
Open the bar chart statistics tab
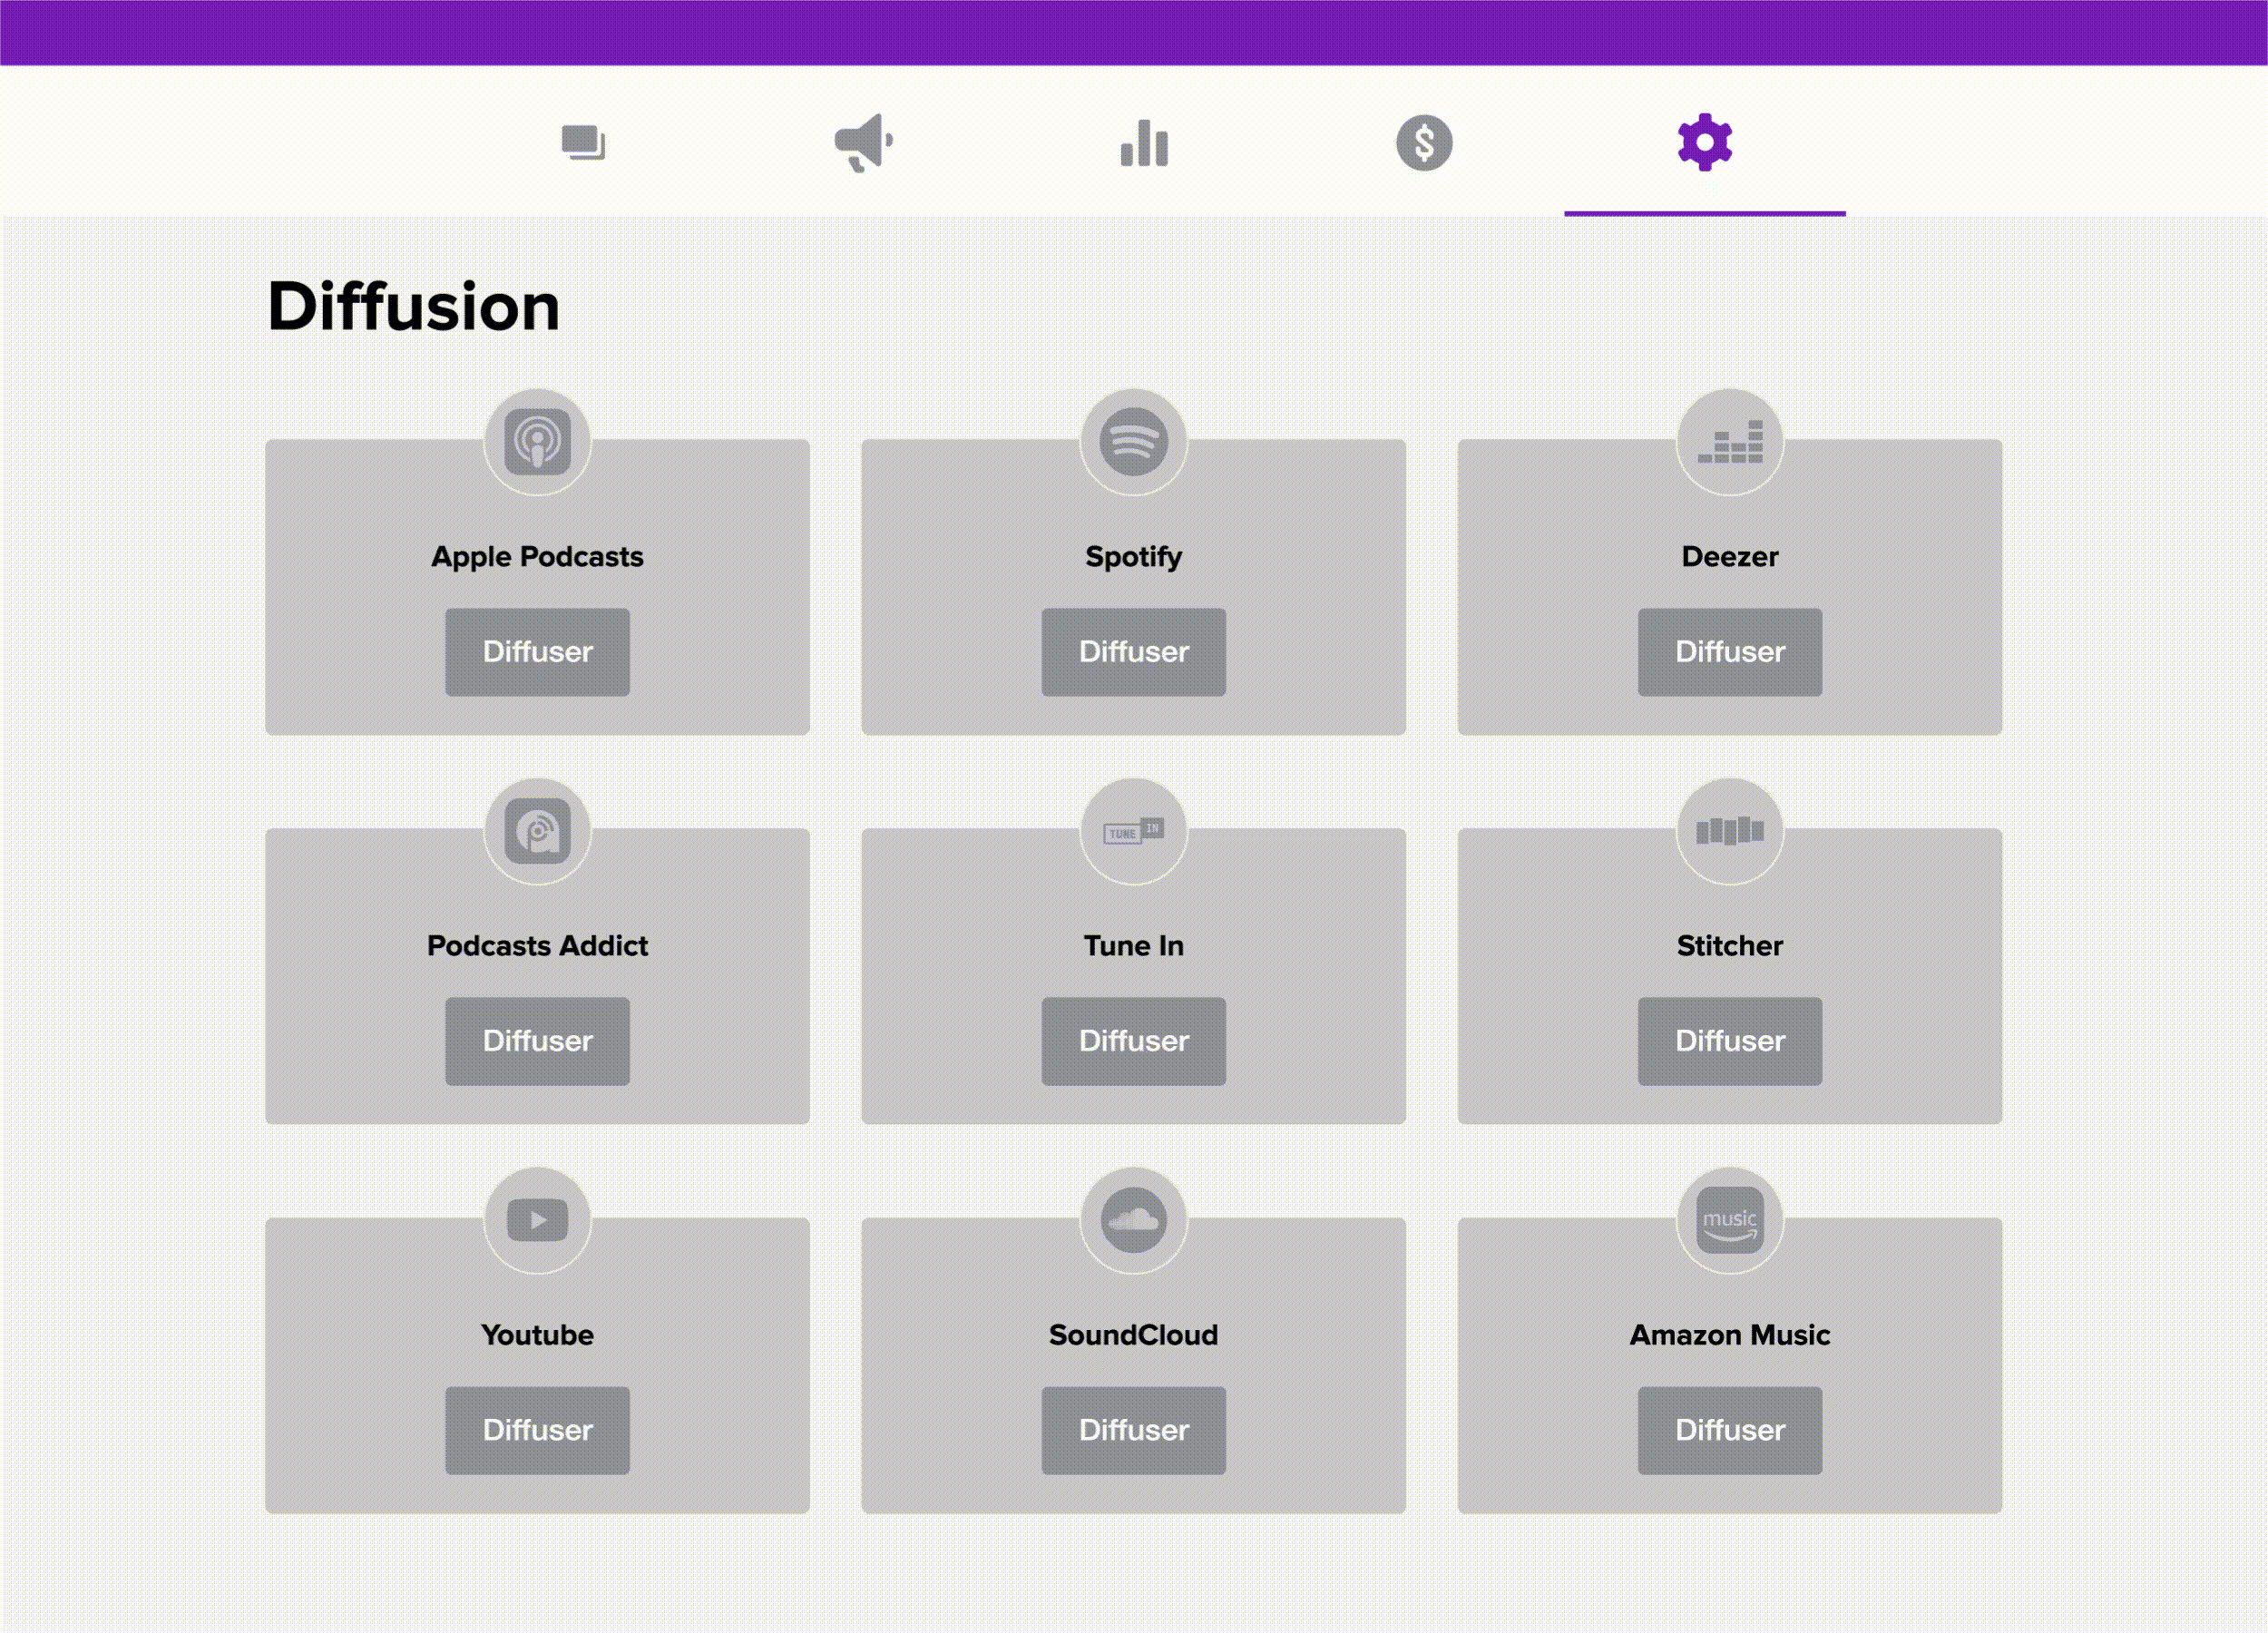[1144, 143]
